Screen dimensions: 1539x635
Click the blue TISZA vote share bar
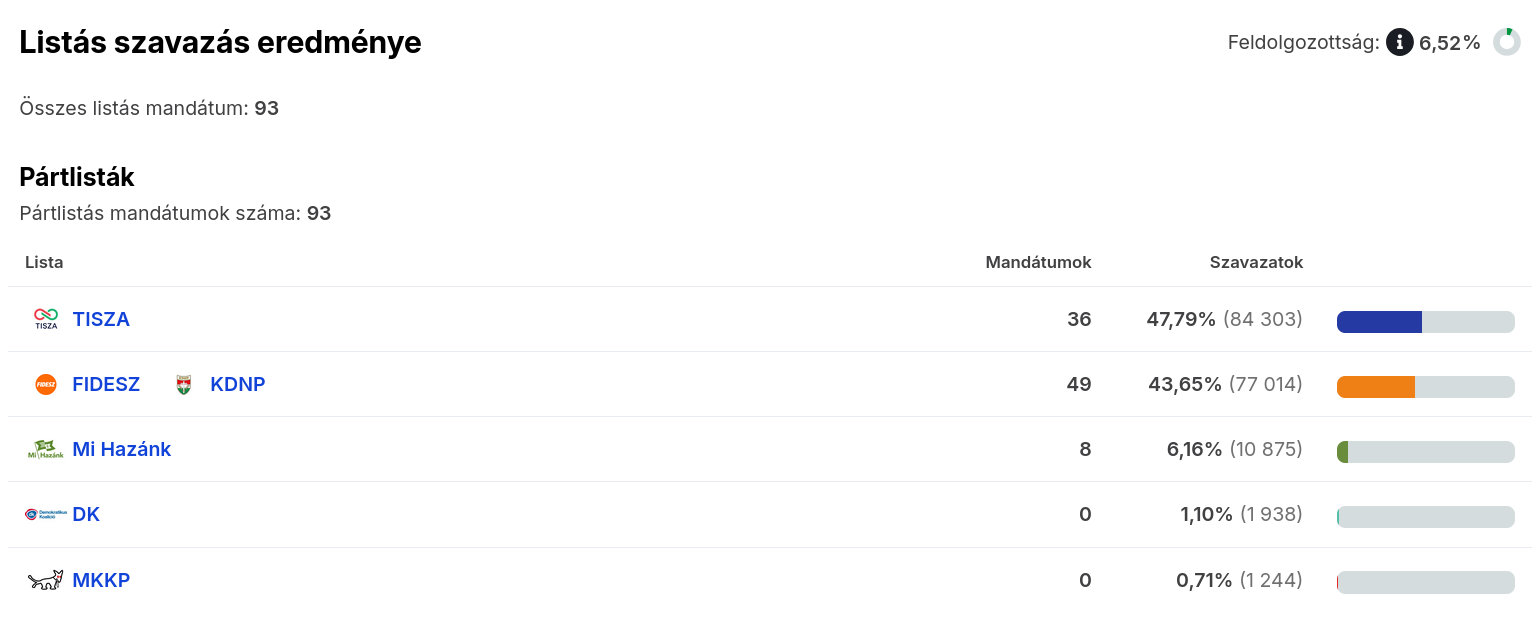coord(1379,321)
